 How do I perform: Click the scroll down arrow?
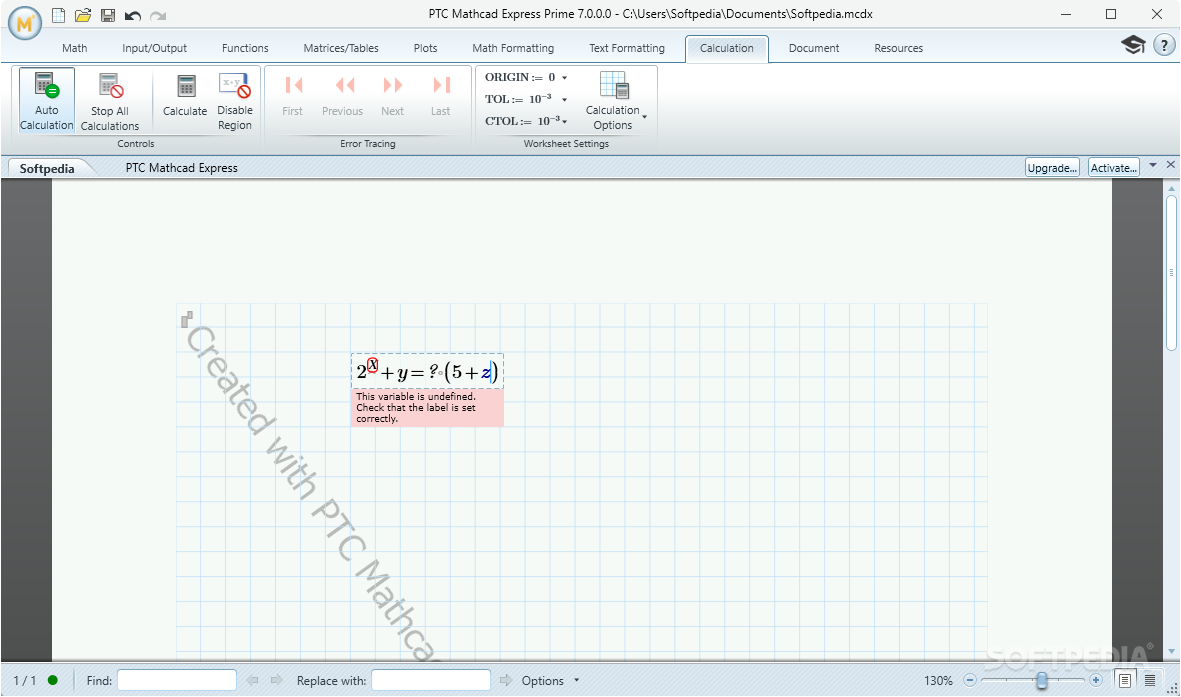tap(1171, 652)
